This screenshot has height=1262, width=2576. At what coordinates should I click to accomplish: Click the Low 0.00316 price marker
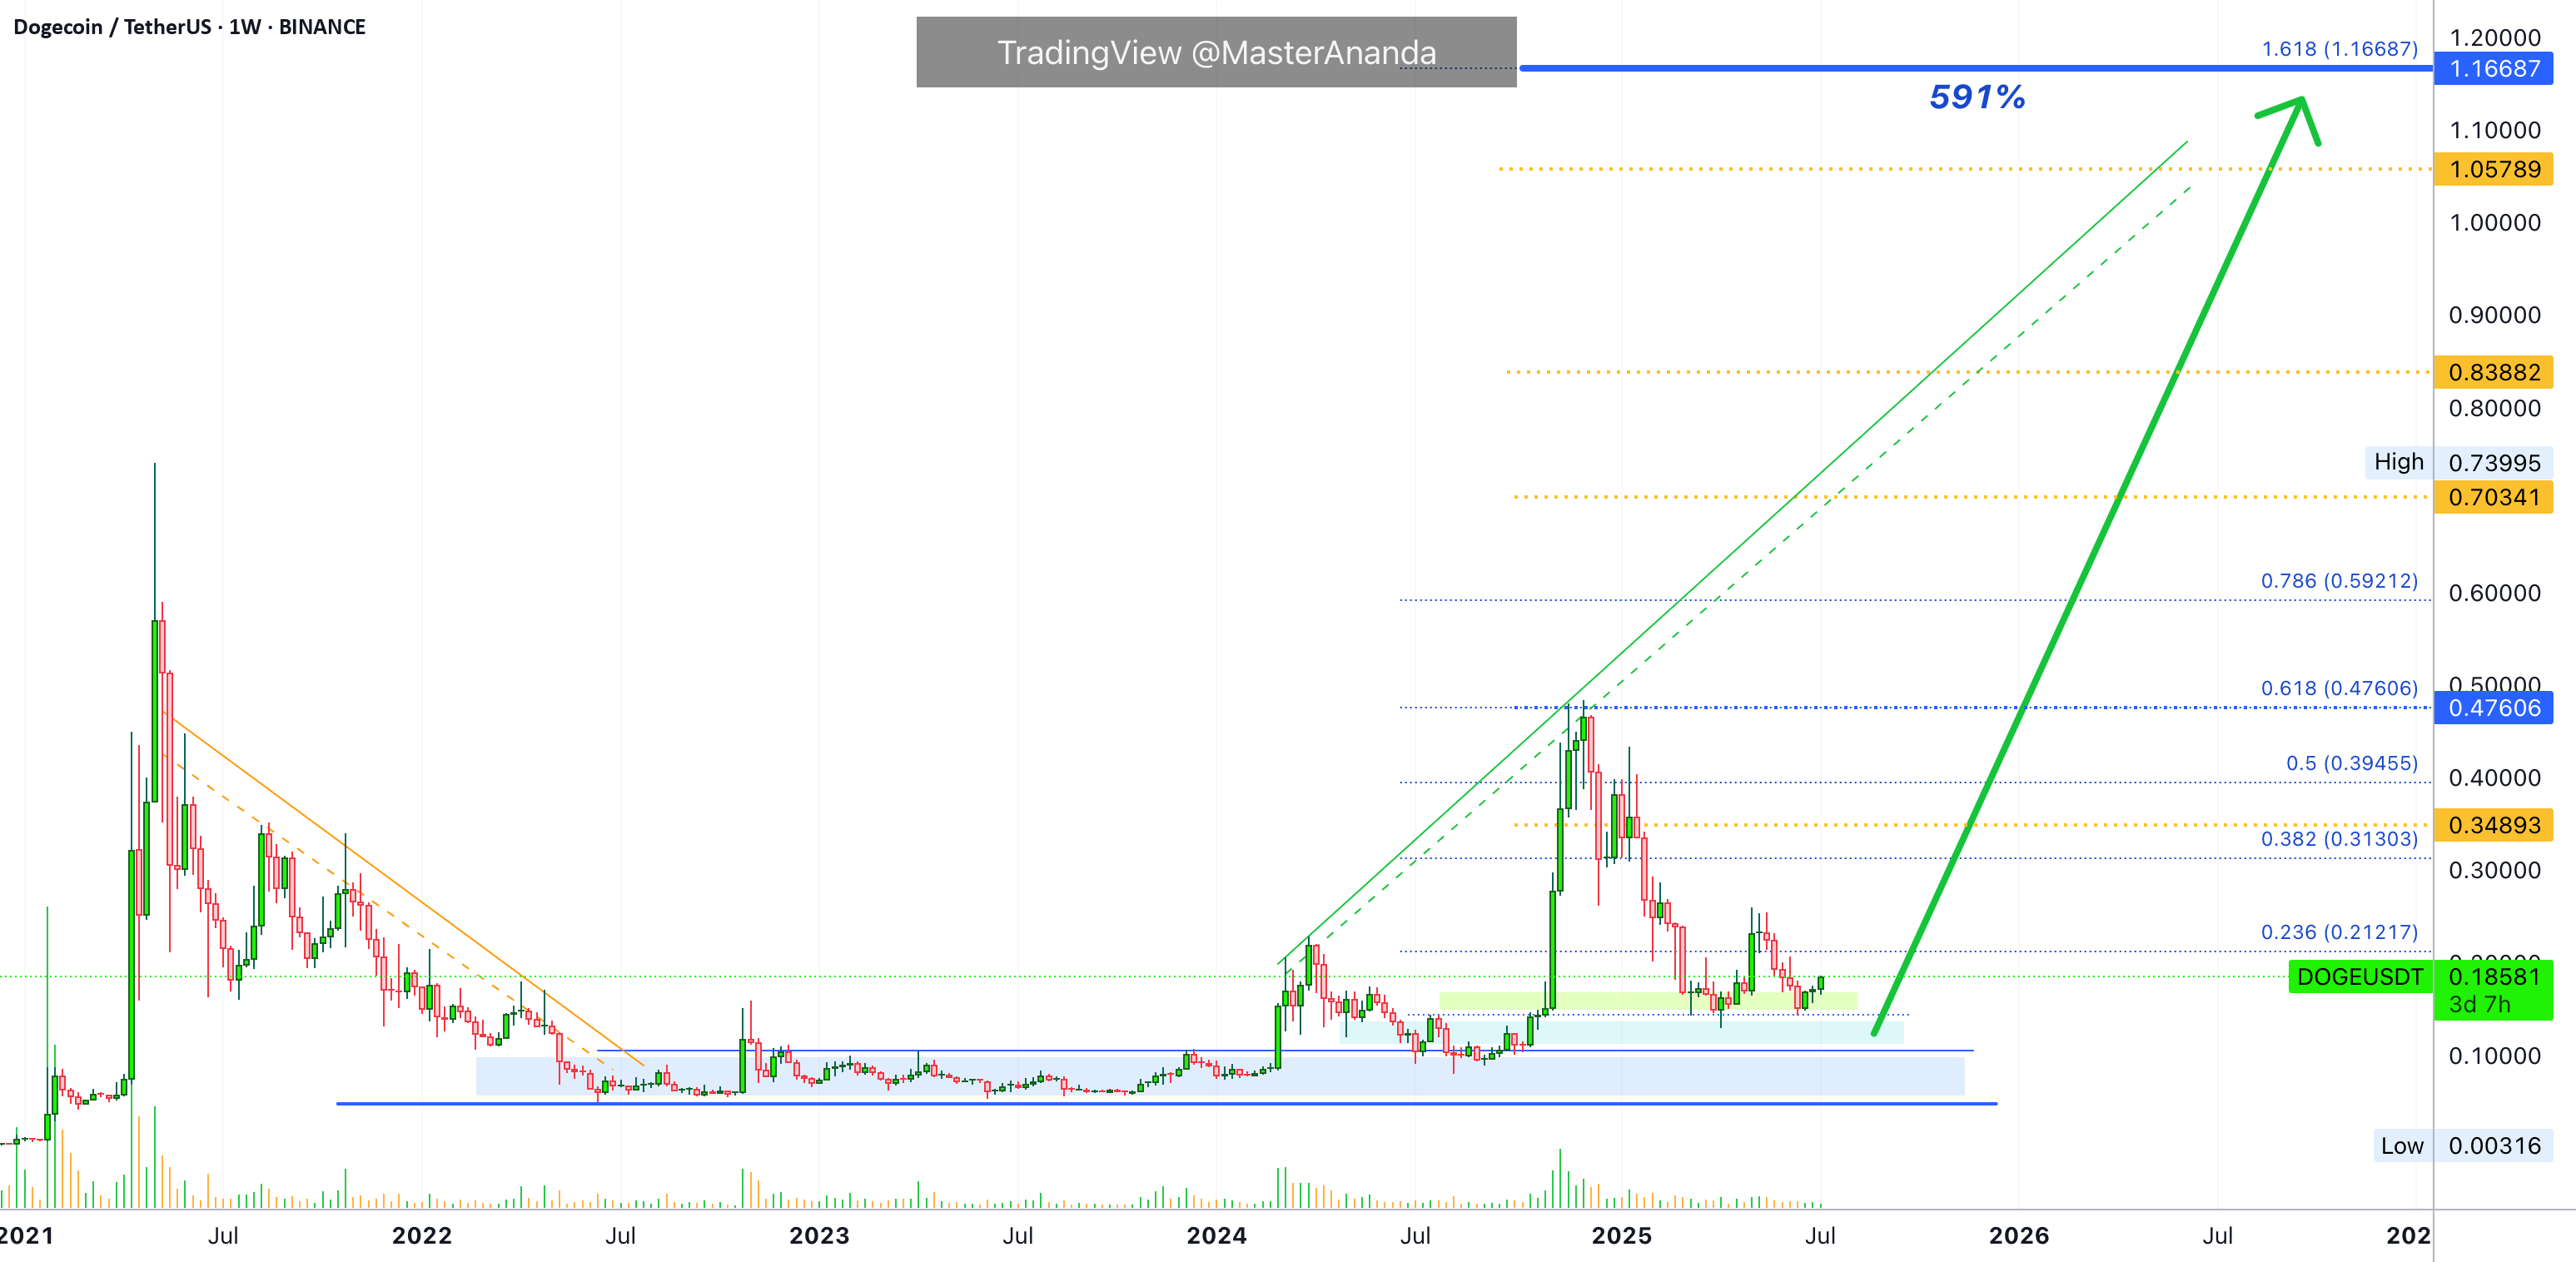tap(2461, 1146)
